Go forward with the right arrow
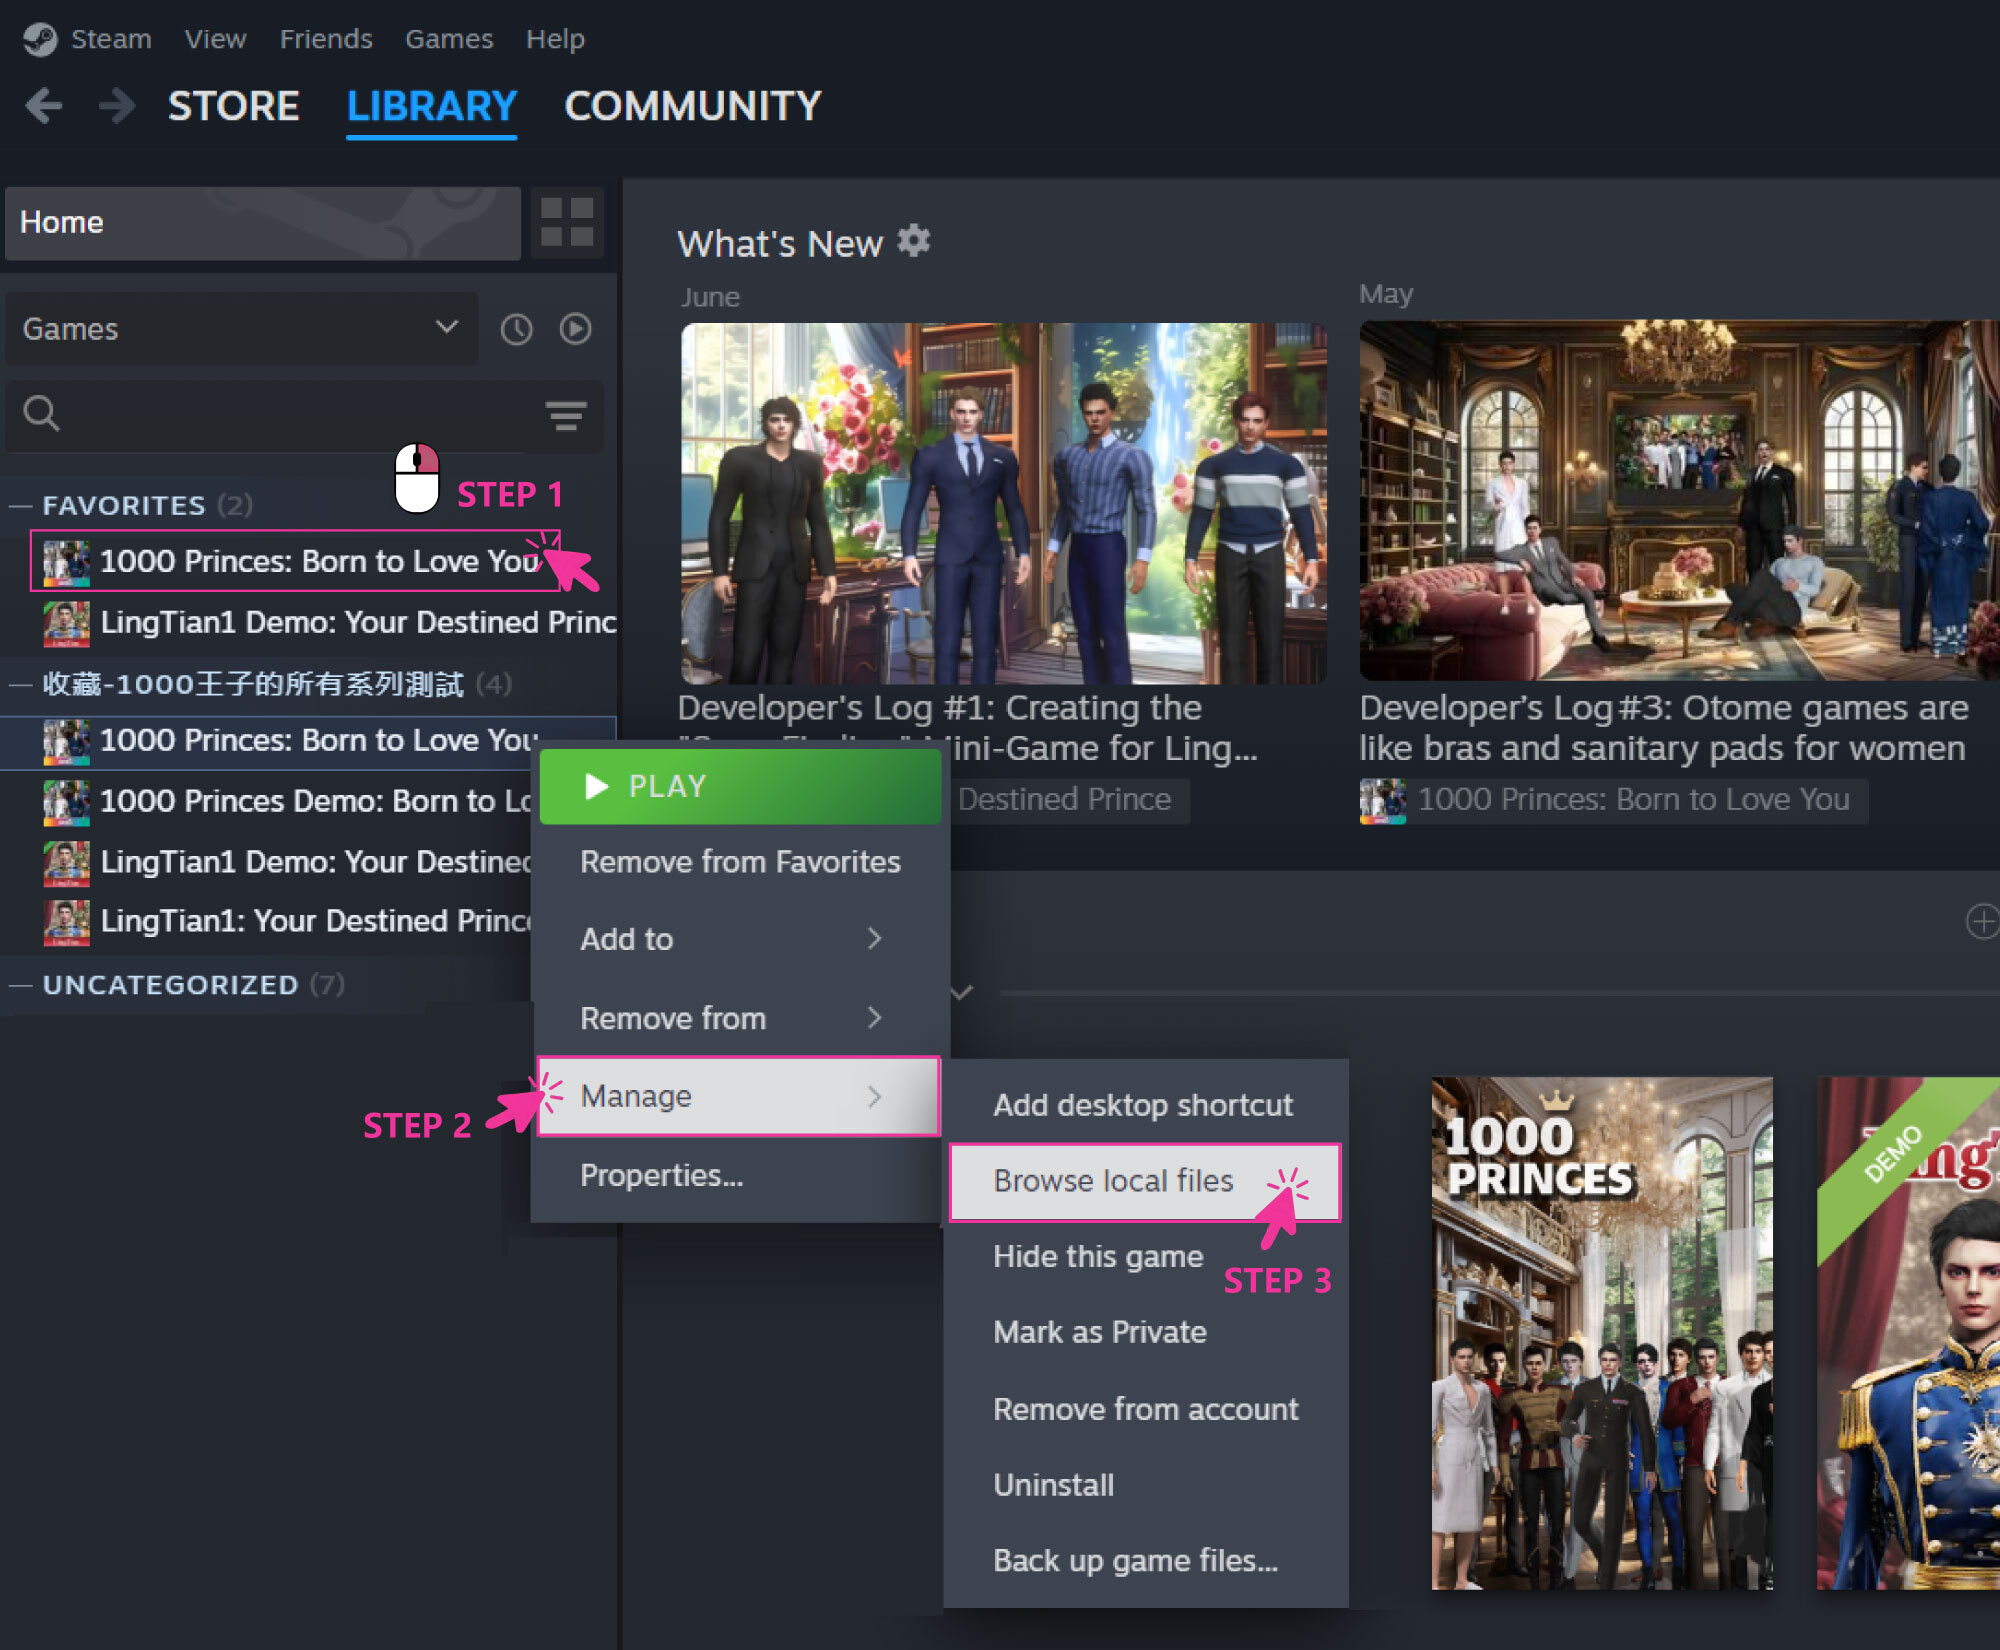 [x=117, y=105]
